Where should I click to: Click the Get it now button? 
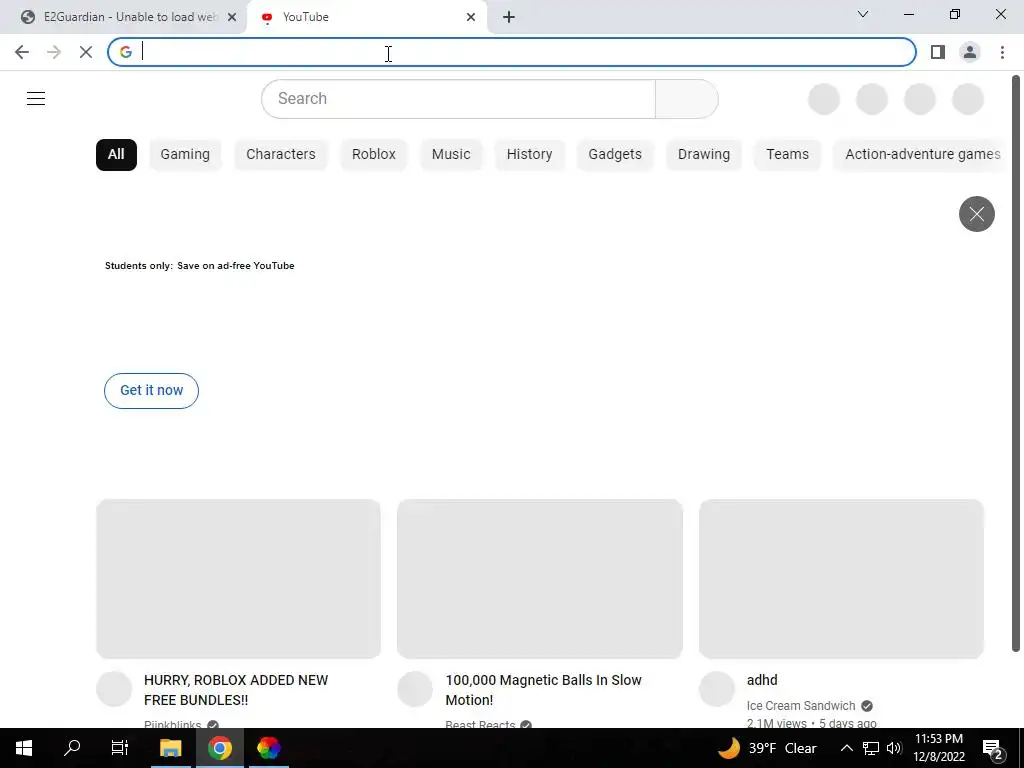[152, 391]
